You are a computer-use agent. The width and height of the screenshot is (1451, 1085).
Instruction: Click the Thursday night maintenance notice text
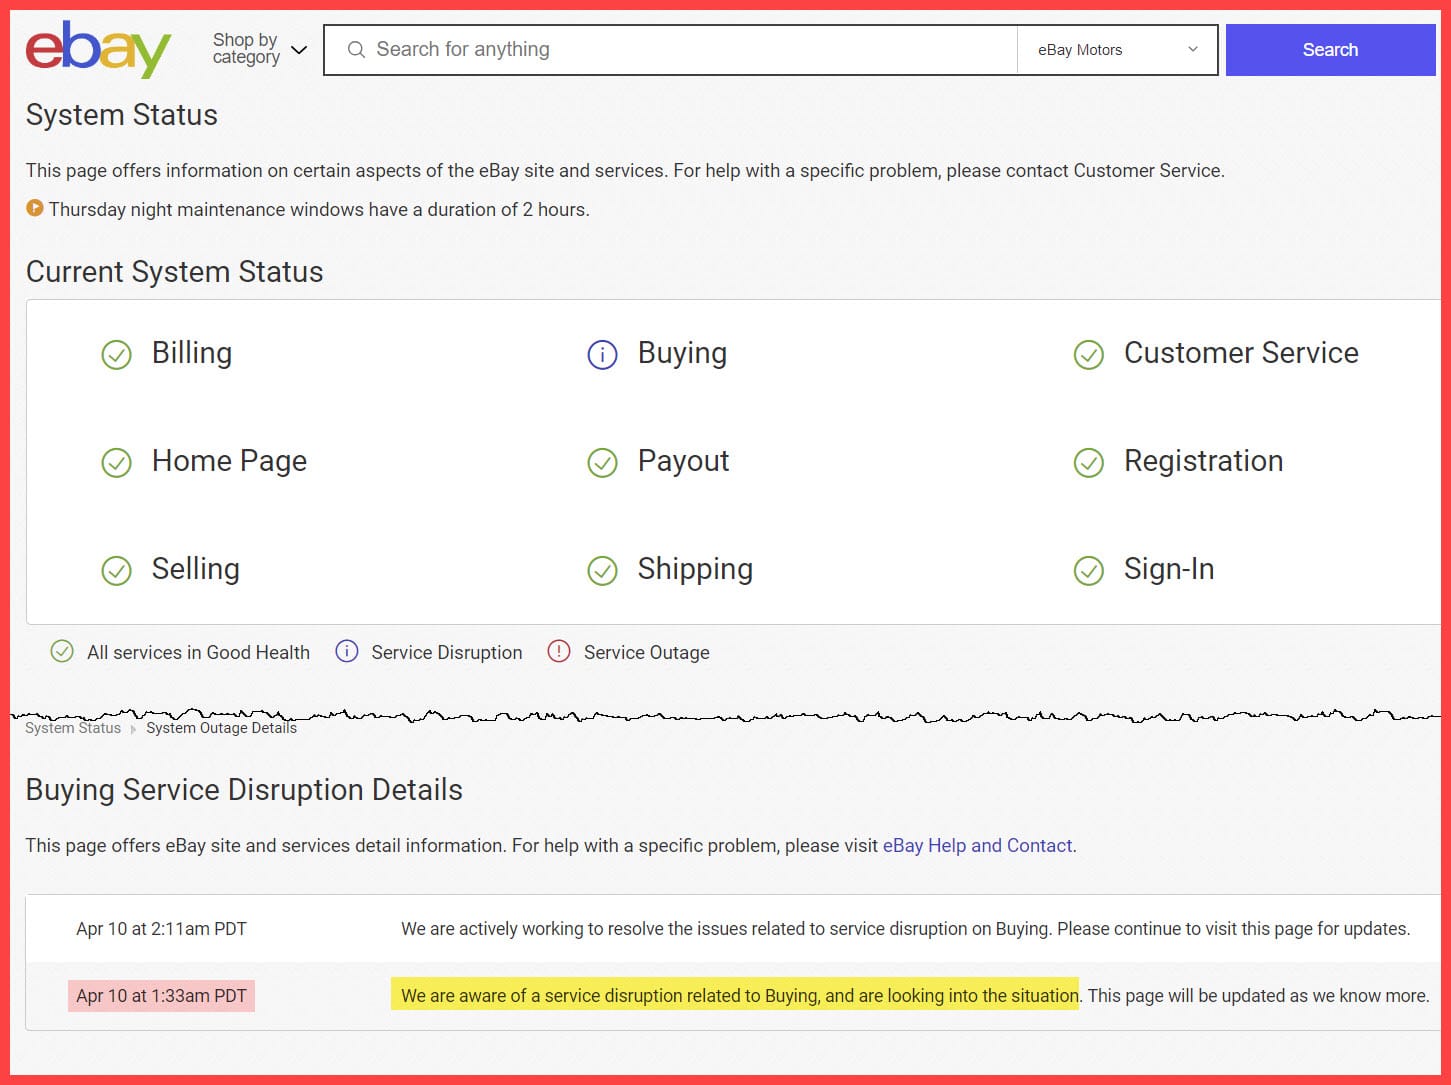[x=319, y=210]
